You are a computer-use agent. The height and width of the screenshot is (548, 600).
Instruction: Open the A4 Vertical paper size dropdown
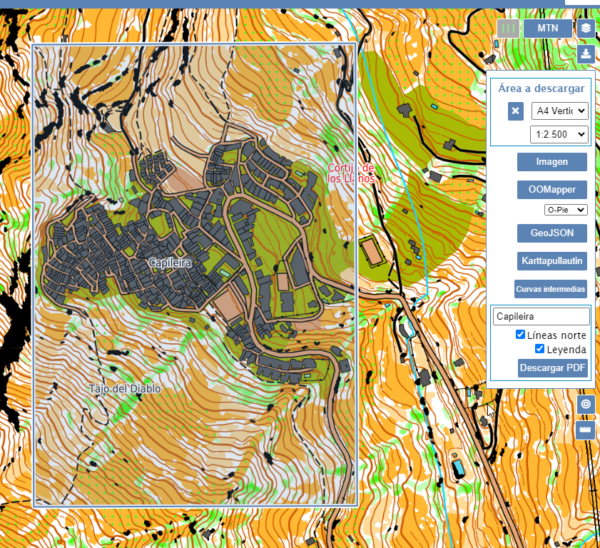coord(560,111)
